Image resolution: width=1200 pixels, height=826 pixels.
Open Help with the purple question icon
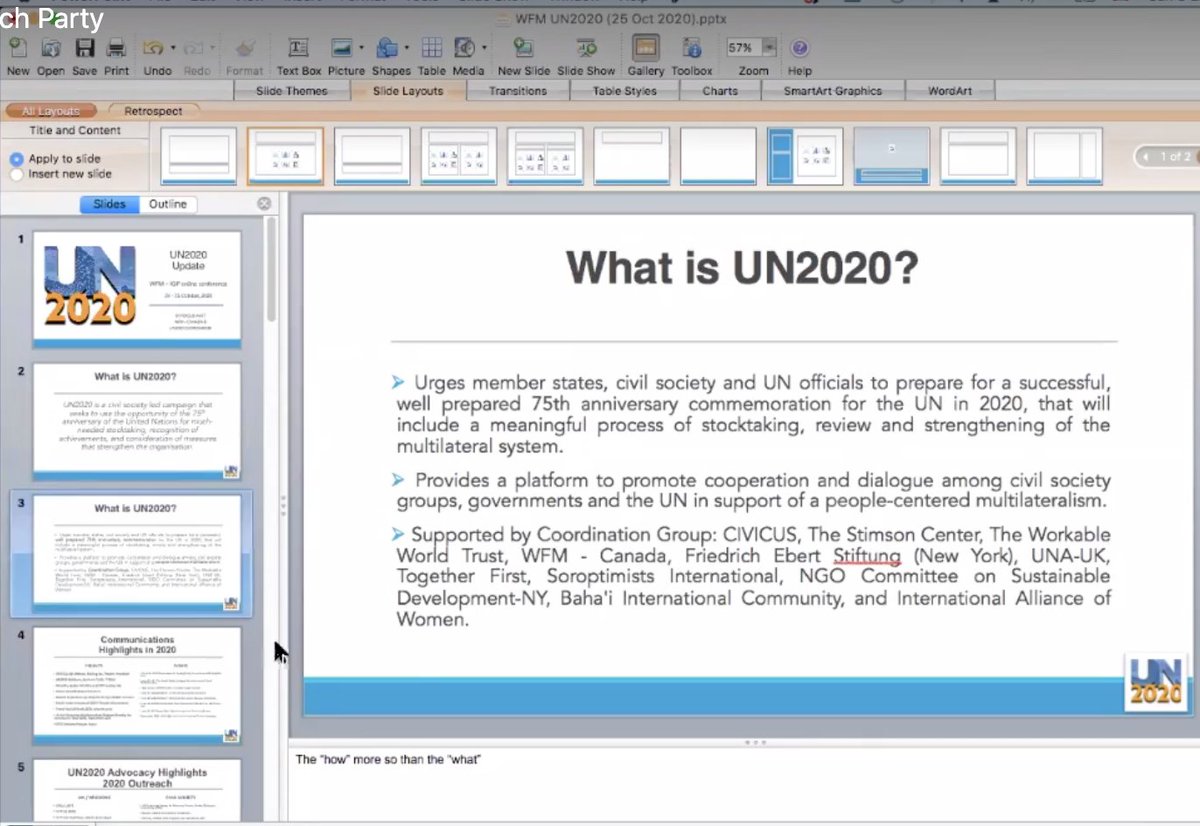click(x=799, y=48)
